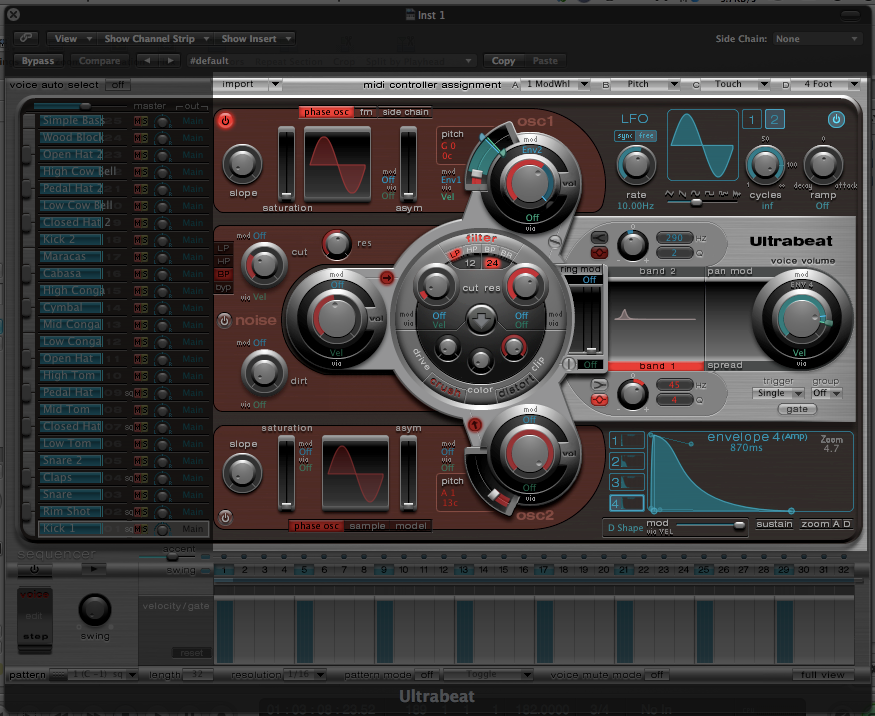This screenshot has width=875, height=716.
Task: Select LFO 1 button
Action: tap(751, 120)
